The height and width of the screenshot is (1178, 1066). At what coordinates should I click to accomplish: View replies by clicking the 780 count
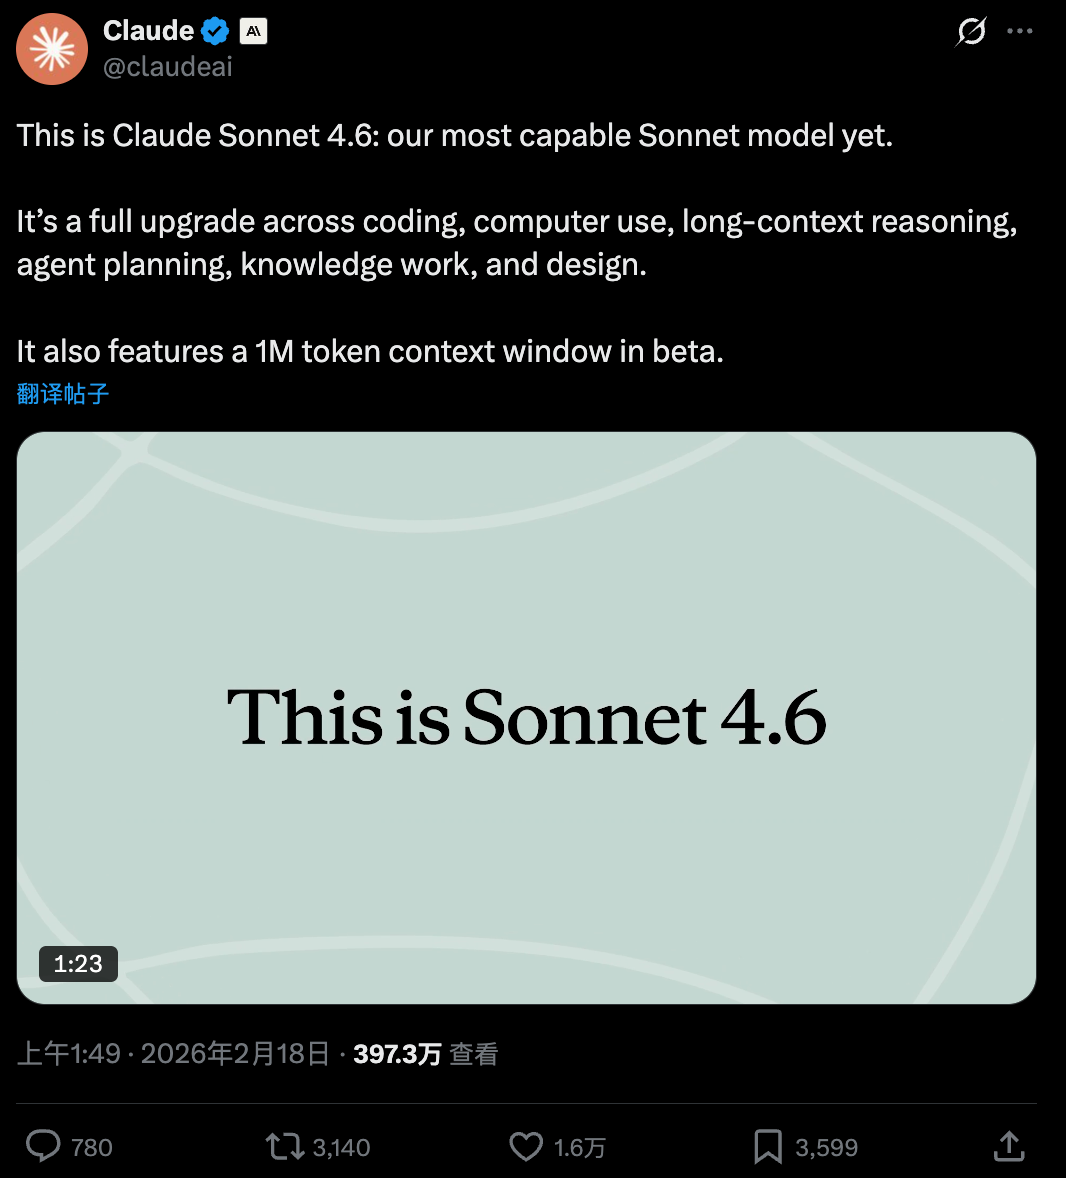click(x=90, y=1147)
